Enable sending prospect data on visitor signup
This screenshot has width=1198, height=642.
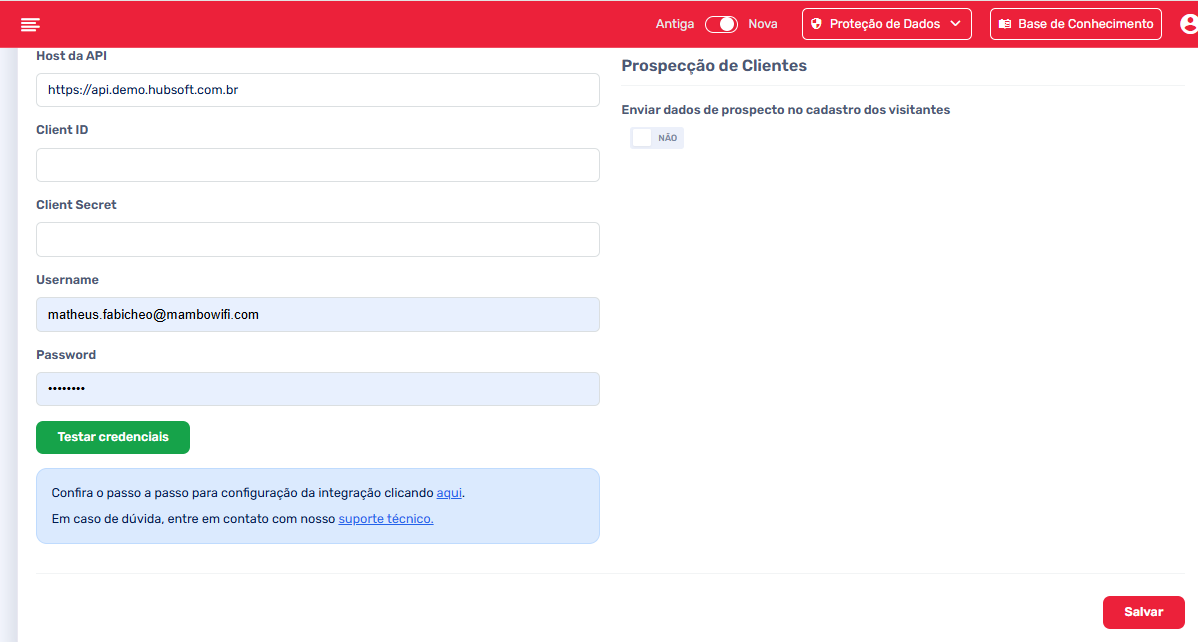pos(657,138)
